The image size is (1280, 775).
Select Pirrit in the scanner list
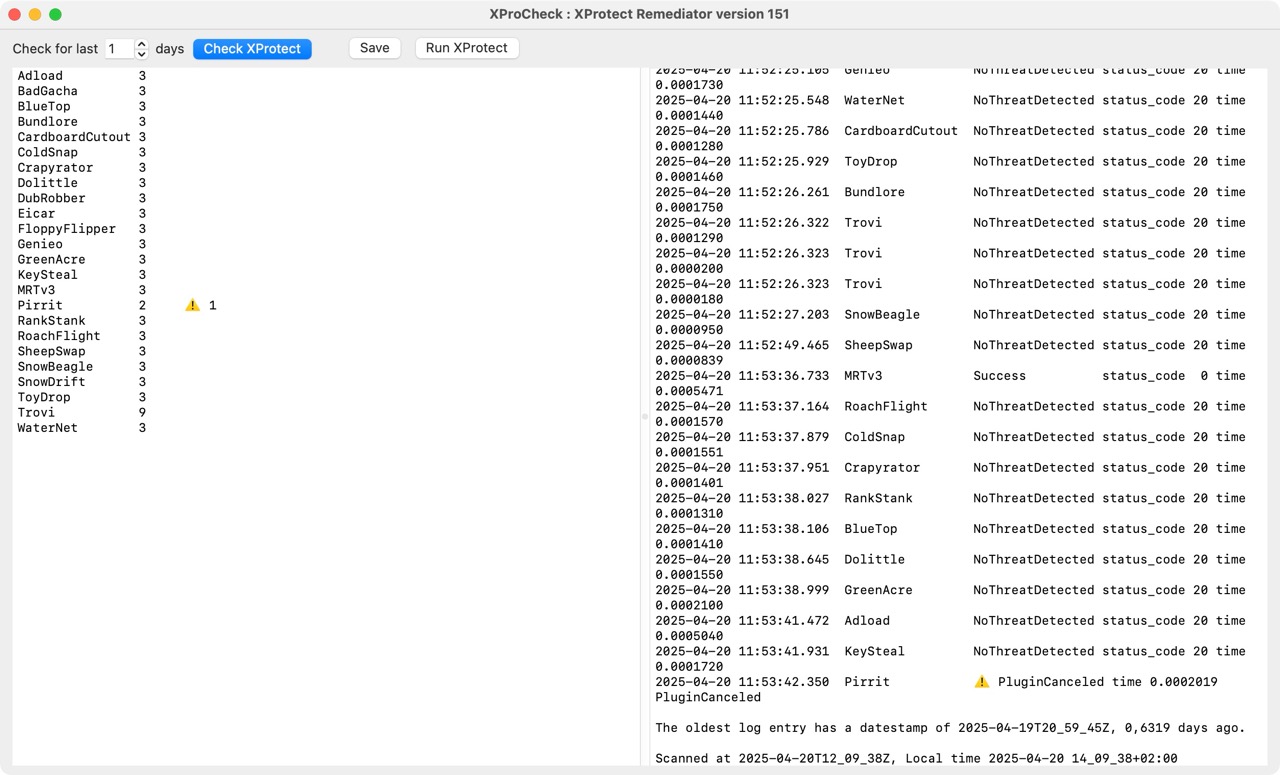[x=40, y=306]
